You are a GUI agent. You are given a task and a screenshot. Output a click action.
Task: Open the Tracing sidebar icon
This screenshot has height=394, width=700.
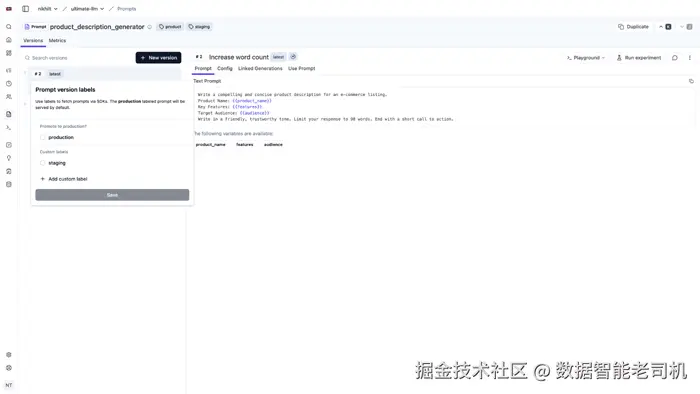coord(8,71)
